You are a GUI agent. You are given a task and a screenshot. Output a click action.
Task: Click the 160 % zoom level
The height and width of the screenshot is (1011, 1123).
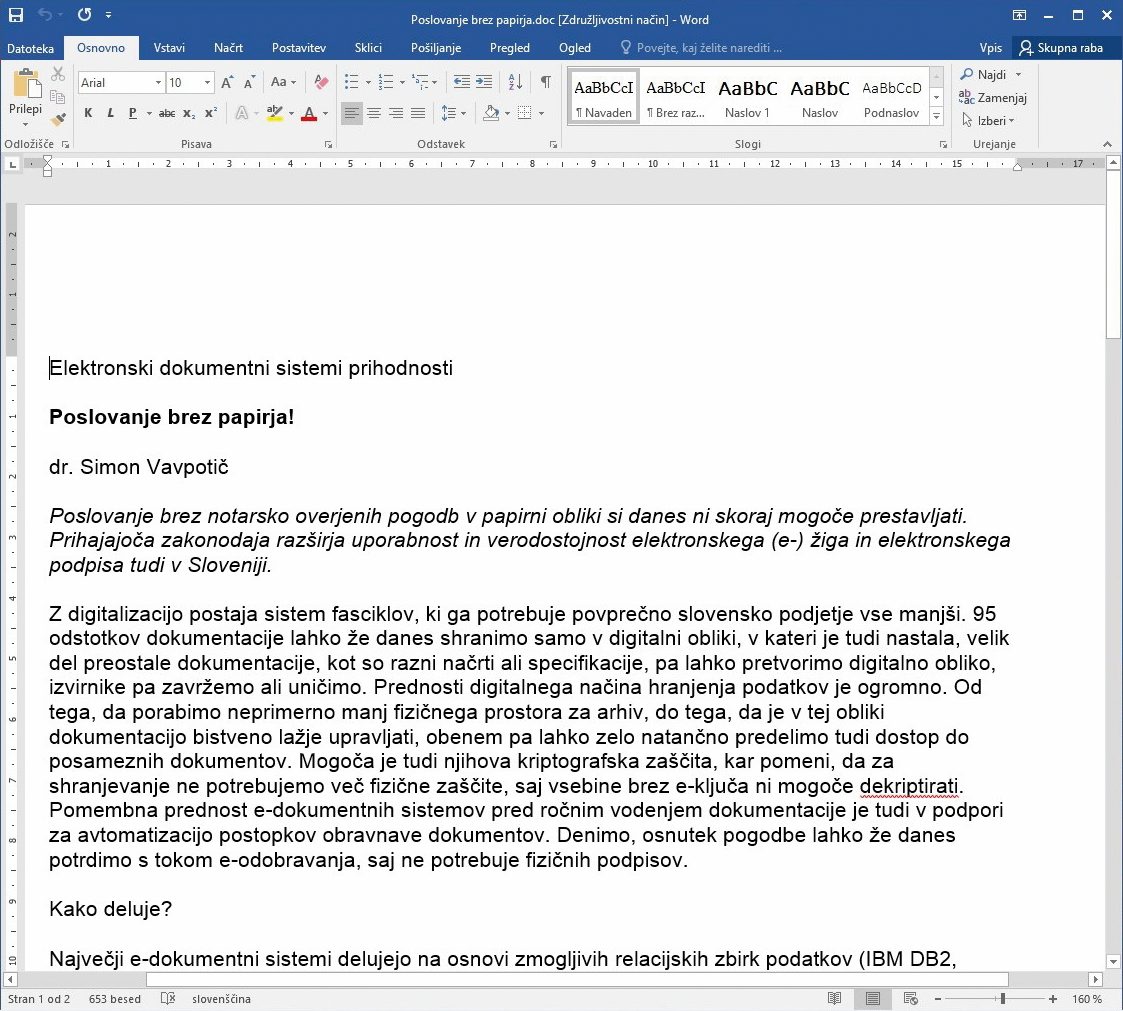click(1086, 999)
